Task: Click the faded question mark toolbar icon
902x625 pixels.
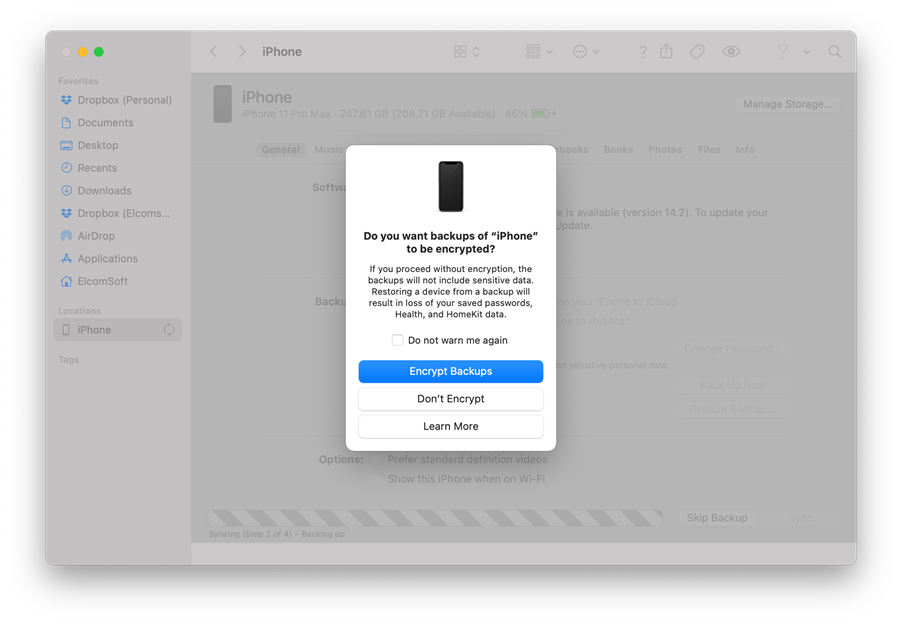Action: [782, 51]
